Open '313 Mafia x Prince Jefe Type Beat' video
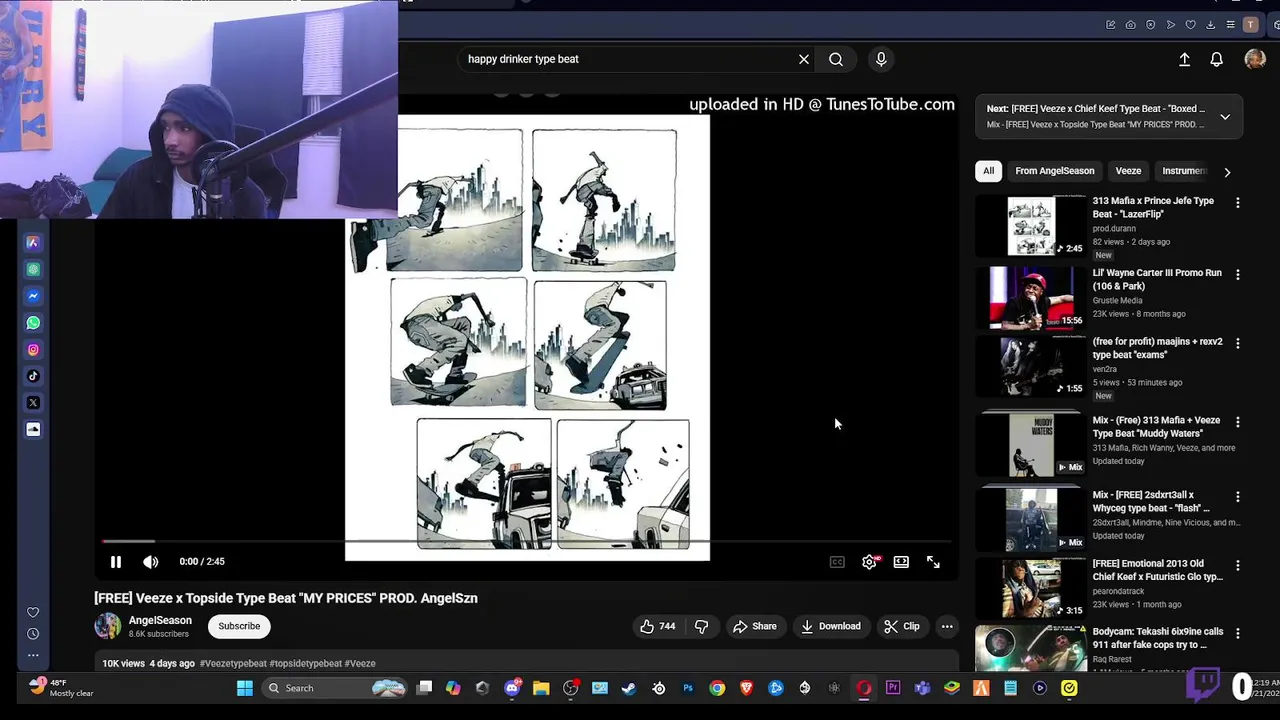 point(1153,207)
